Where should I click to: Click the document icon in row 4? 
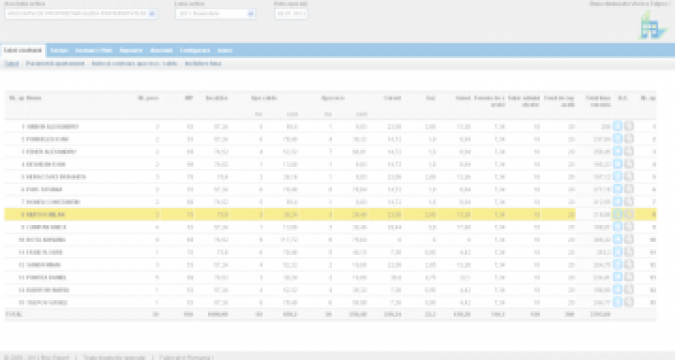pos(629,164)
